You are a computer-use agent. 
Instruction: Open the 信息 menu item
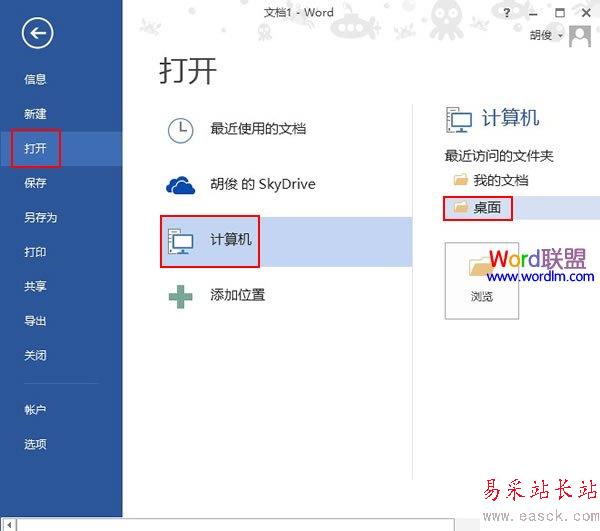pos(35,79)
